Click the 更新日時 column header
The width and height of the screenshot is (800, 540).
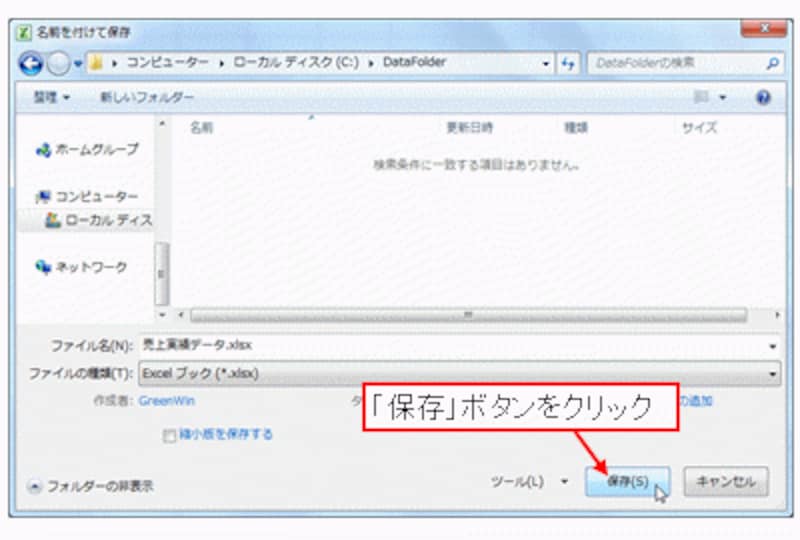coord(470,128)
